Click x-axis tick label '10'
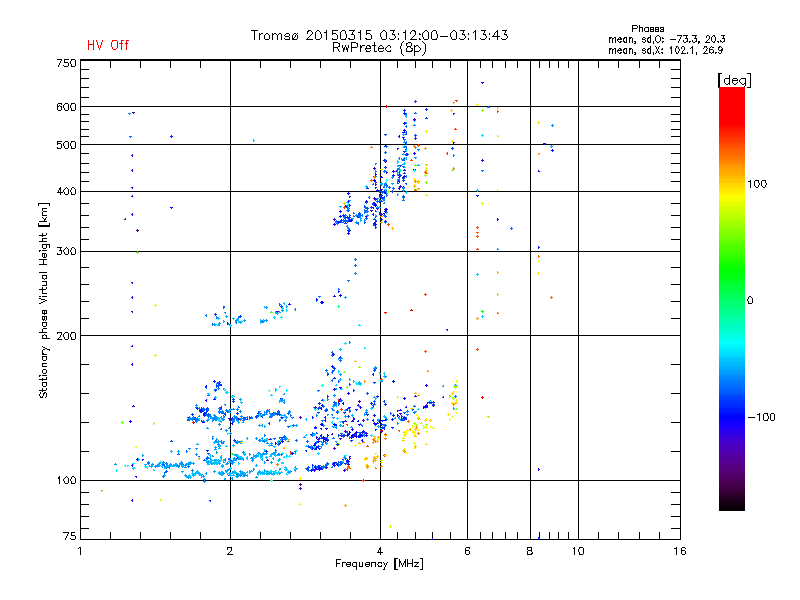This screenshot has width=800, height=600. 578,551
